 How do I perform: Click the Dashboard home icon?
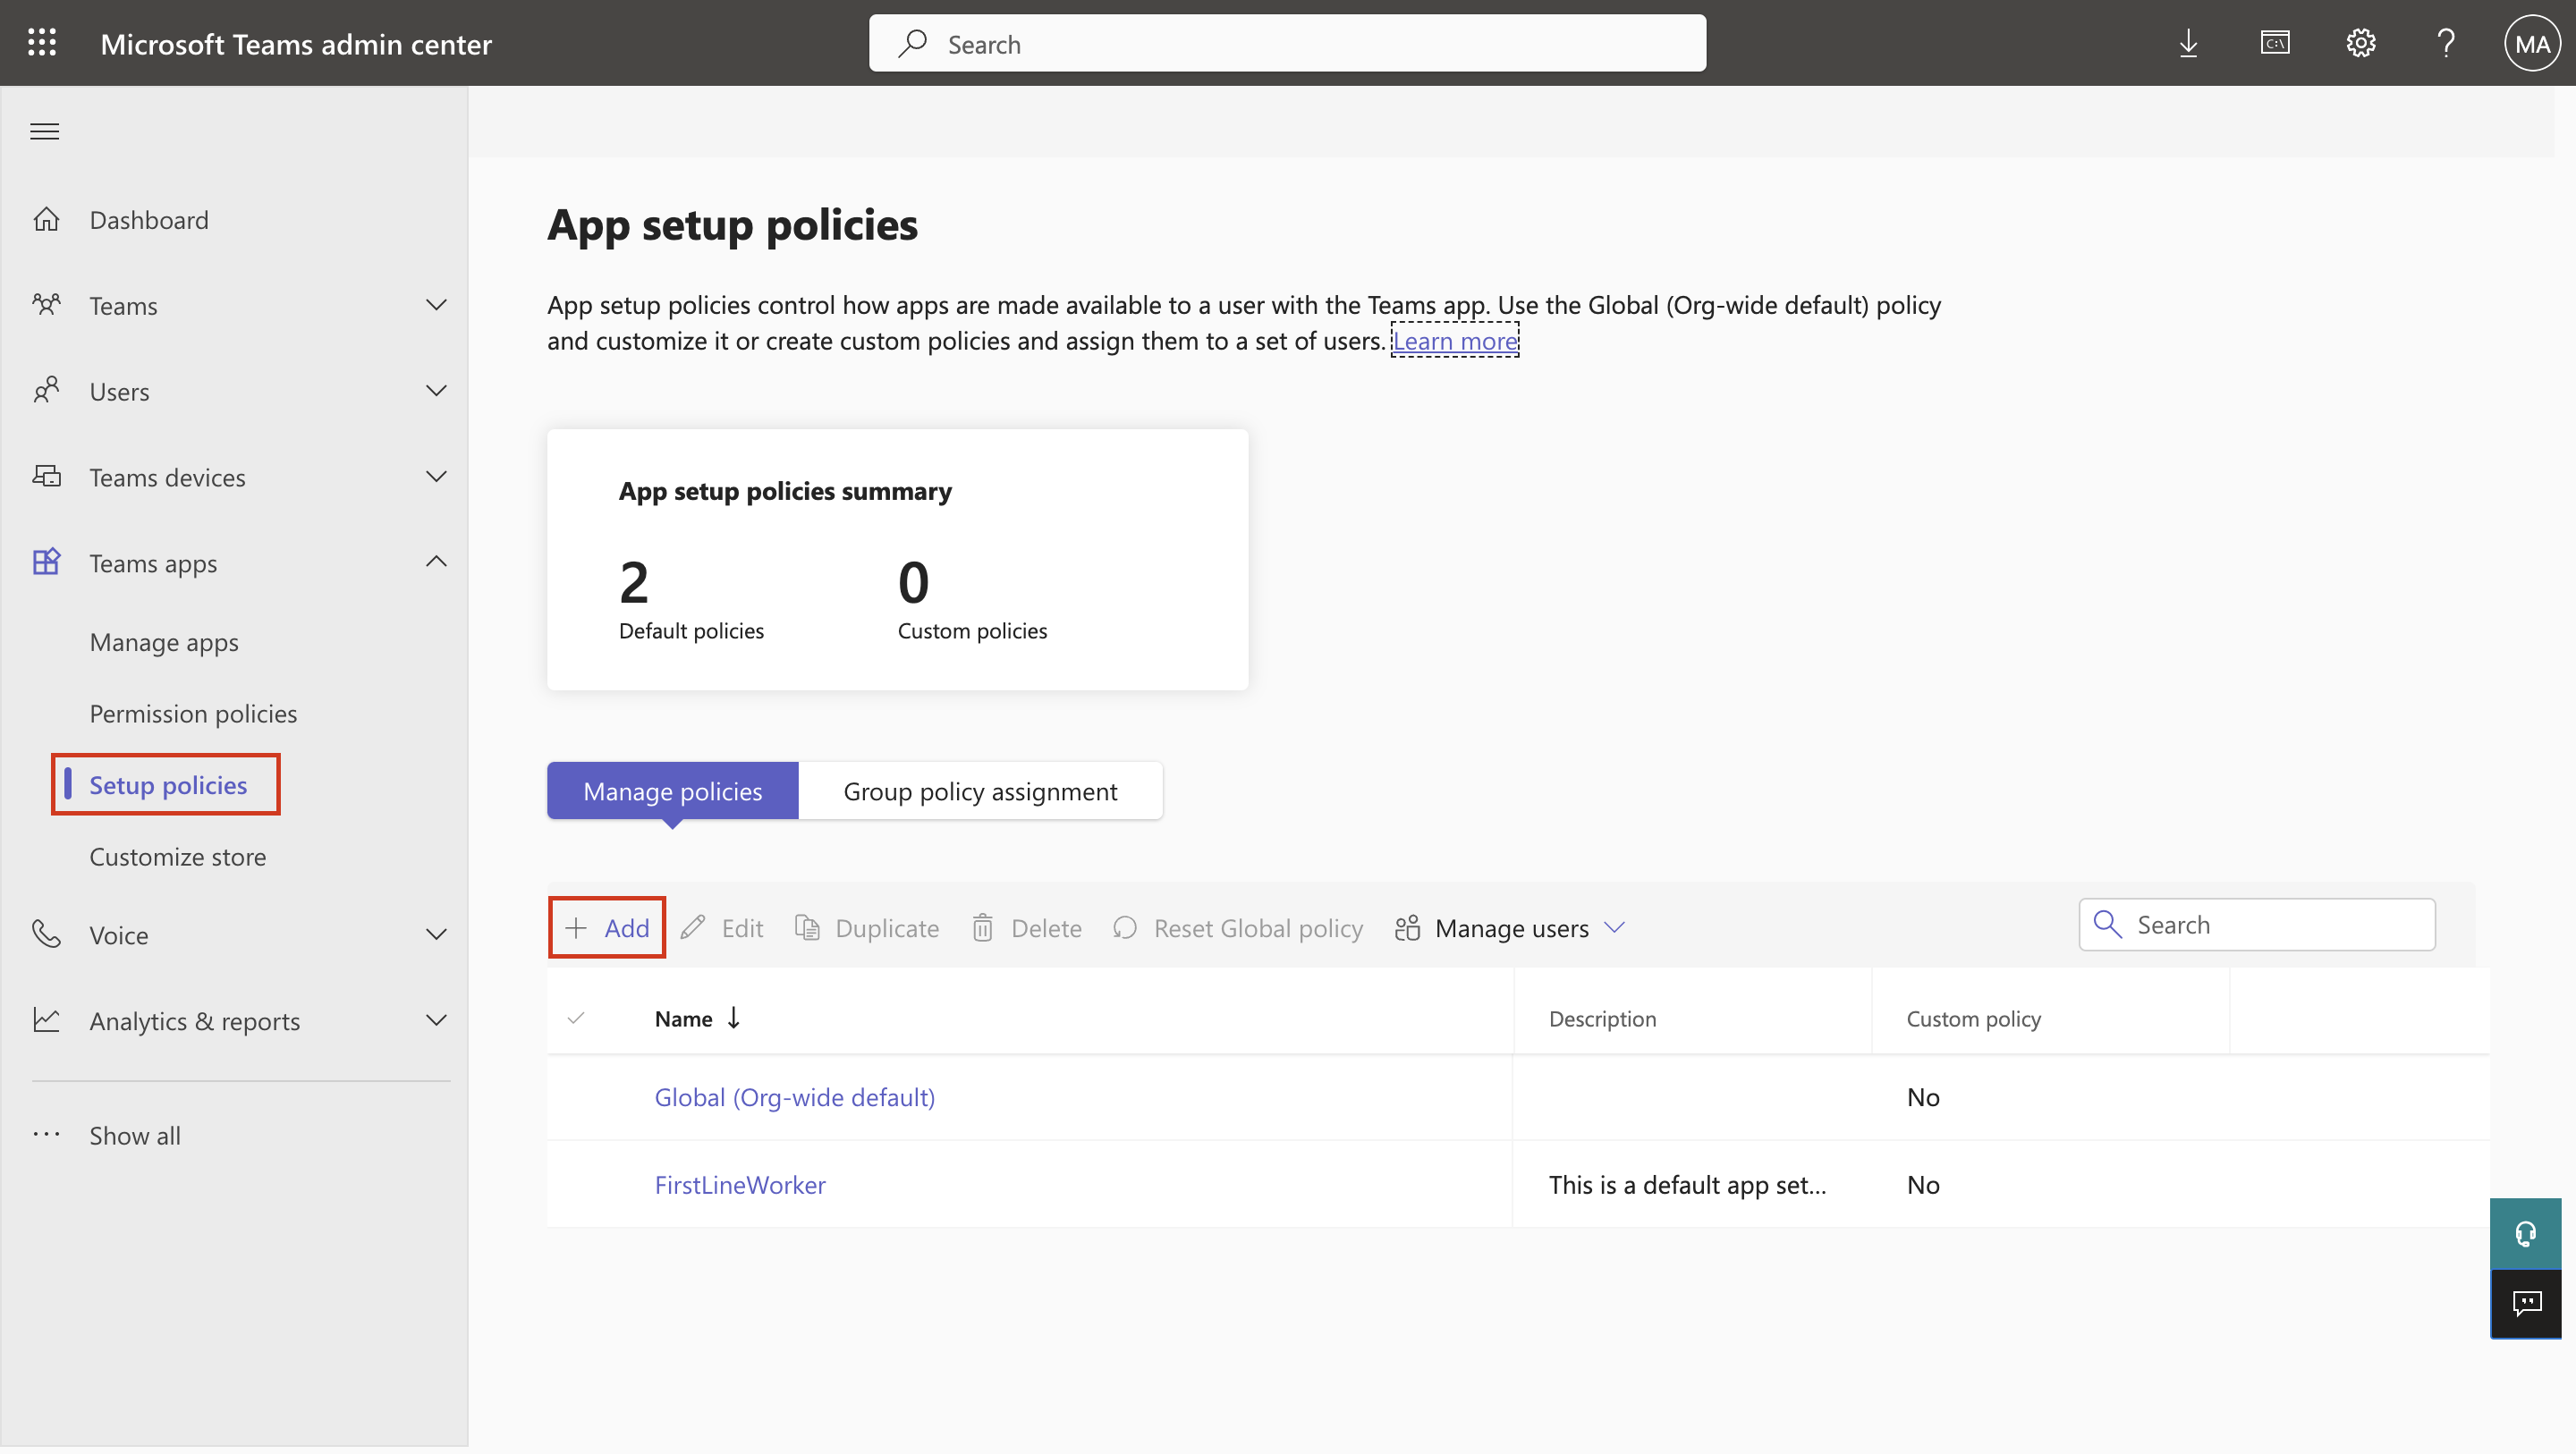click(x=46, y=219)
